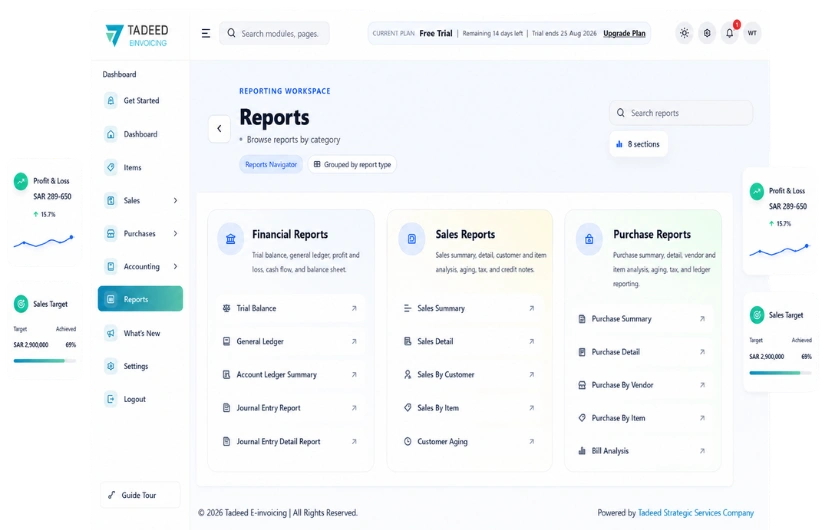Open What's New menu item
The height and width of the screenshot is (530, 836).
140,333
